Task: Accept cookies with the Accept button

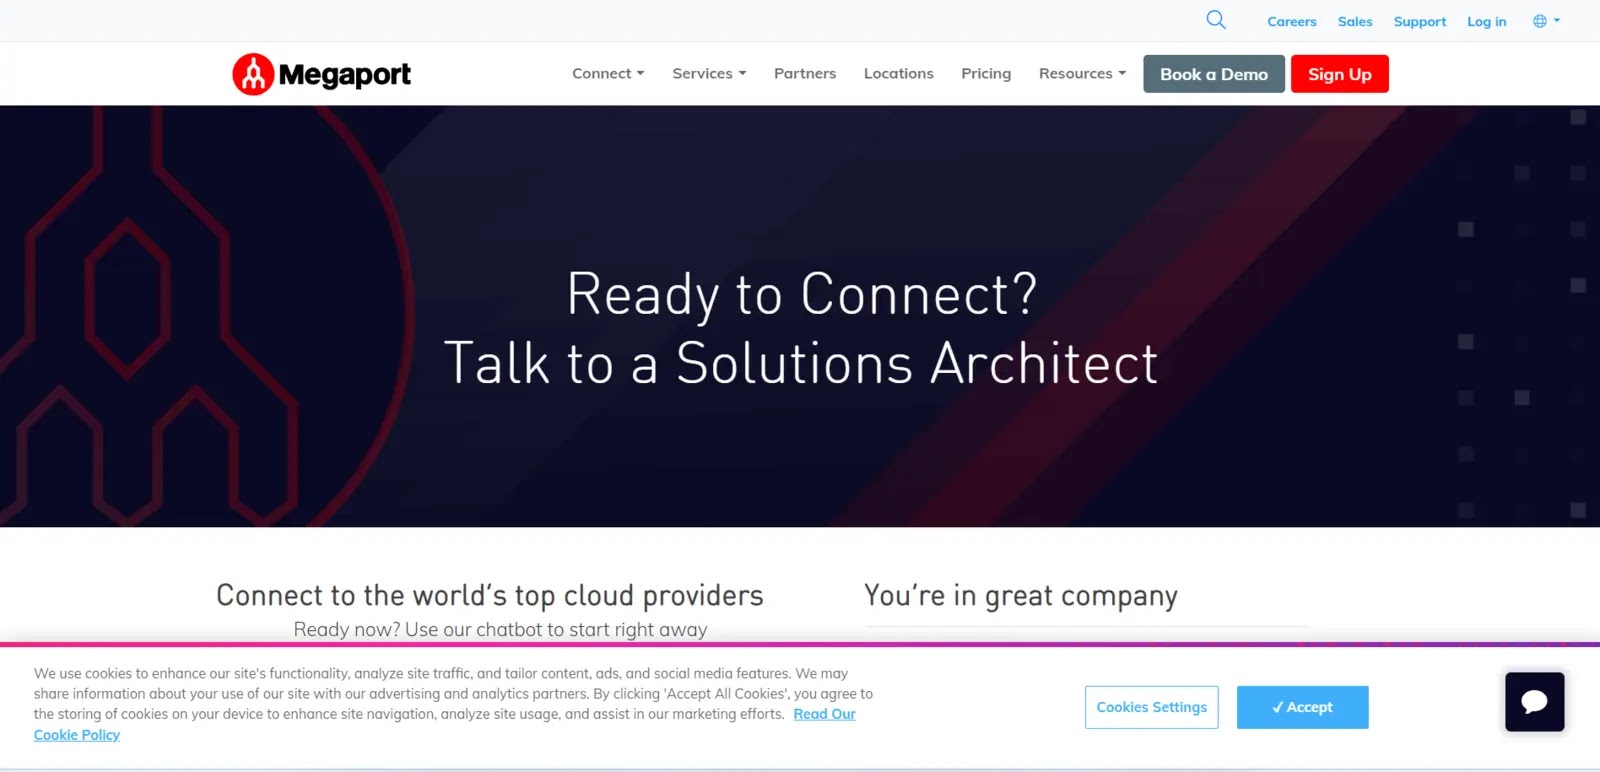Action: (x=1303, y=707)
